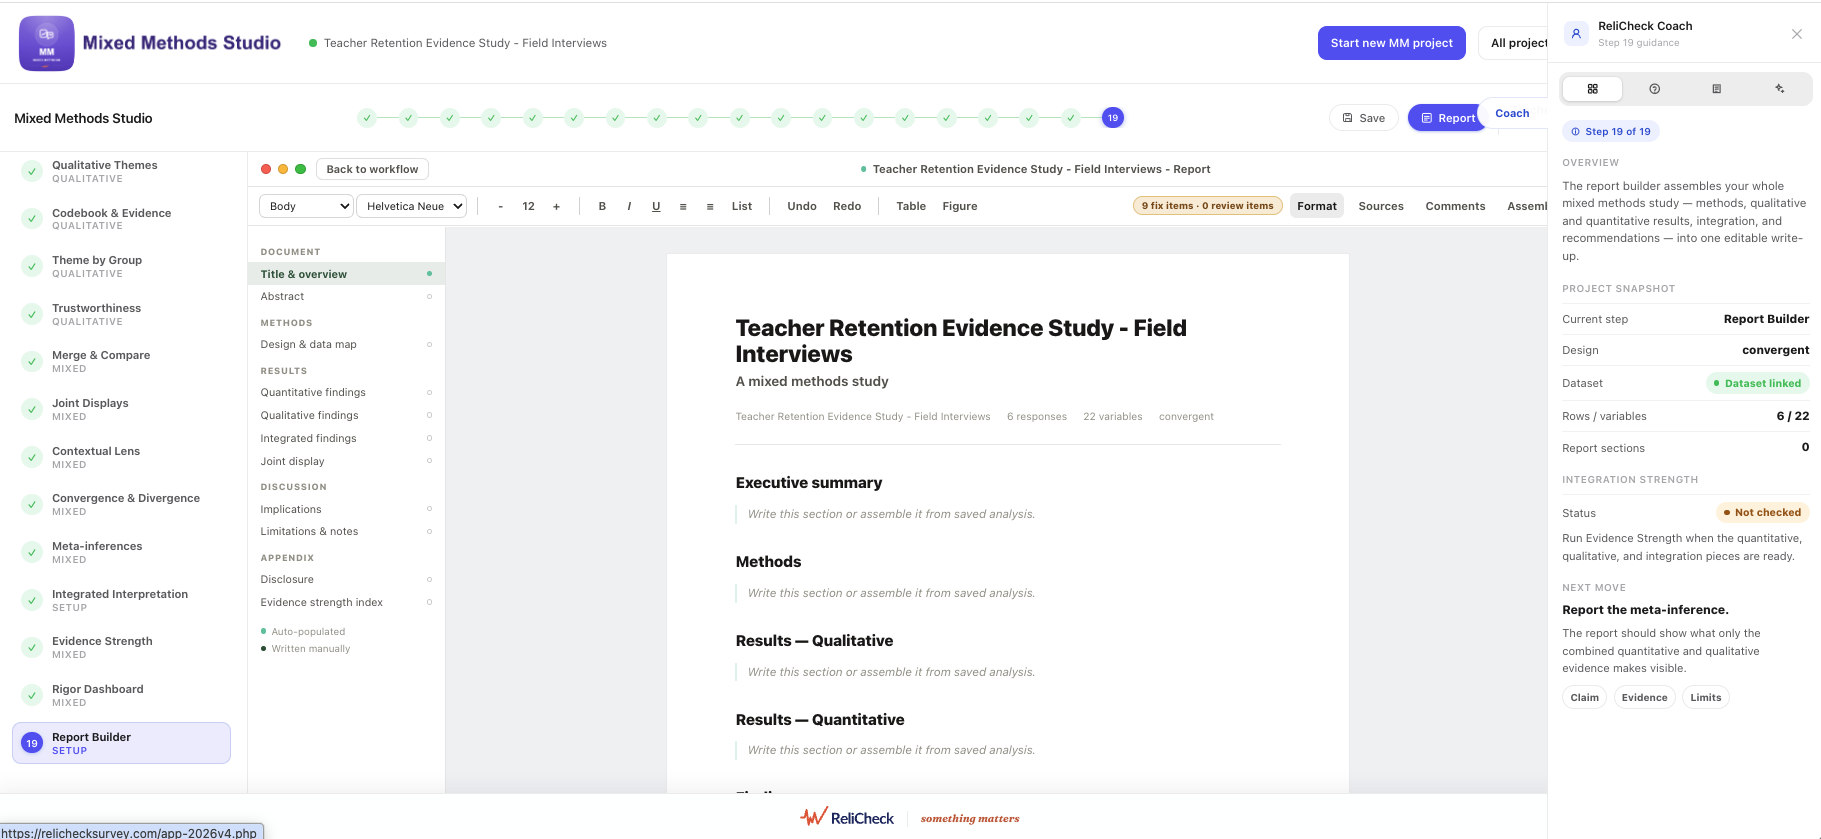Apply bold formatting in the toolbar
The height and width of the screenshot is (839, 1821).
602,206
